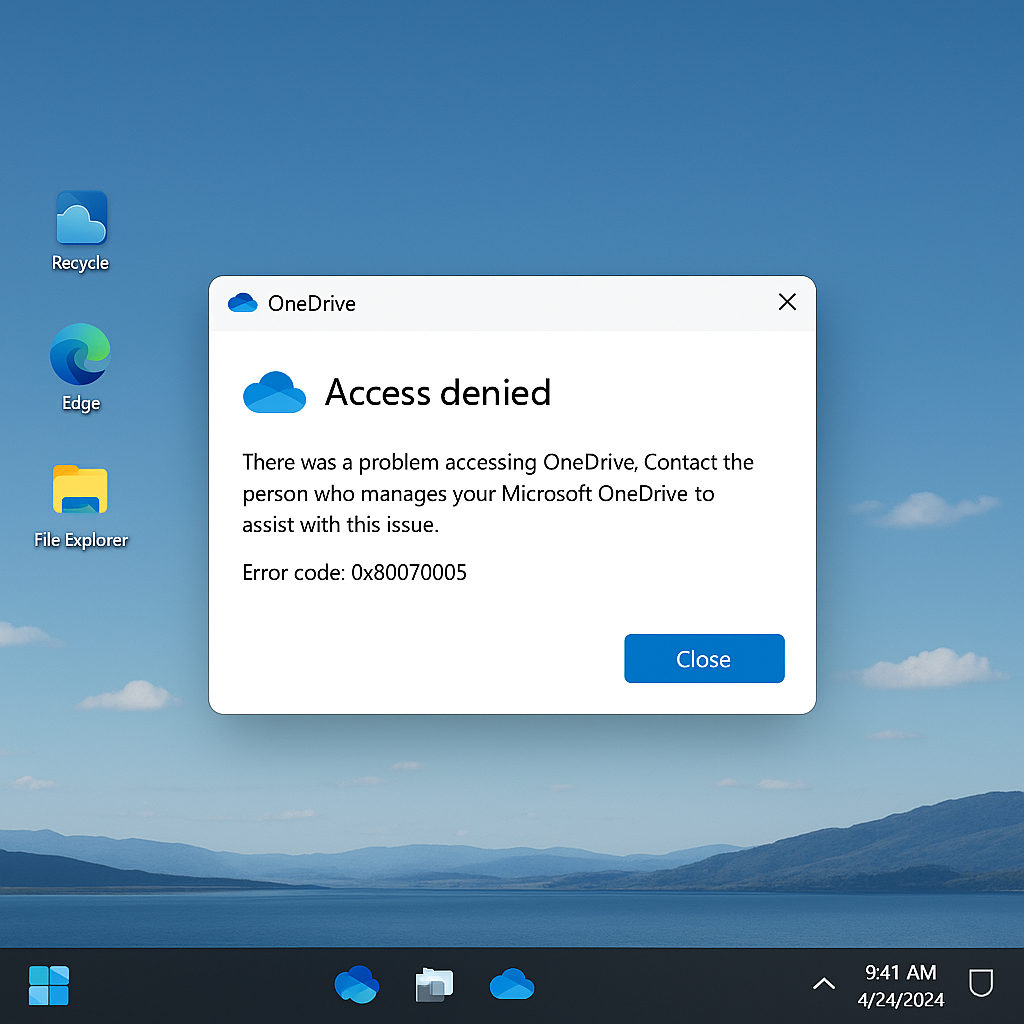This screenshot has height=1024, width=1024.
Task: Open File Explorer desktop shortcut
Action: tap(81, 507)
